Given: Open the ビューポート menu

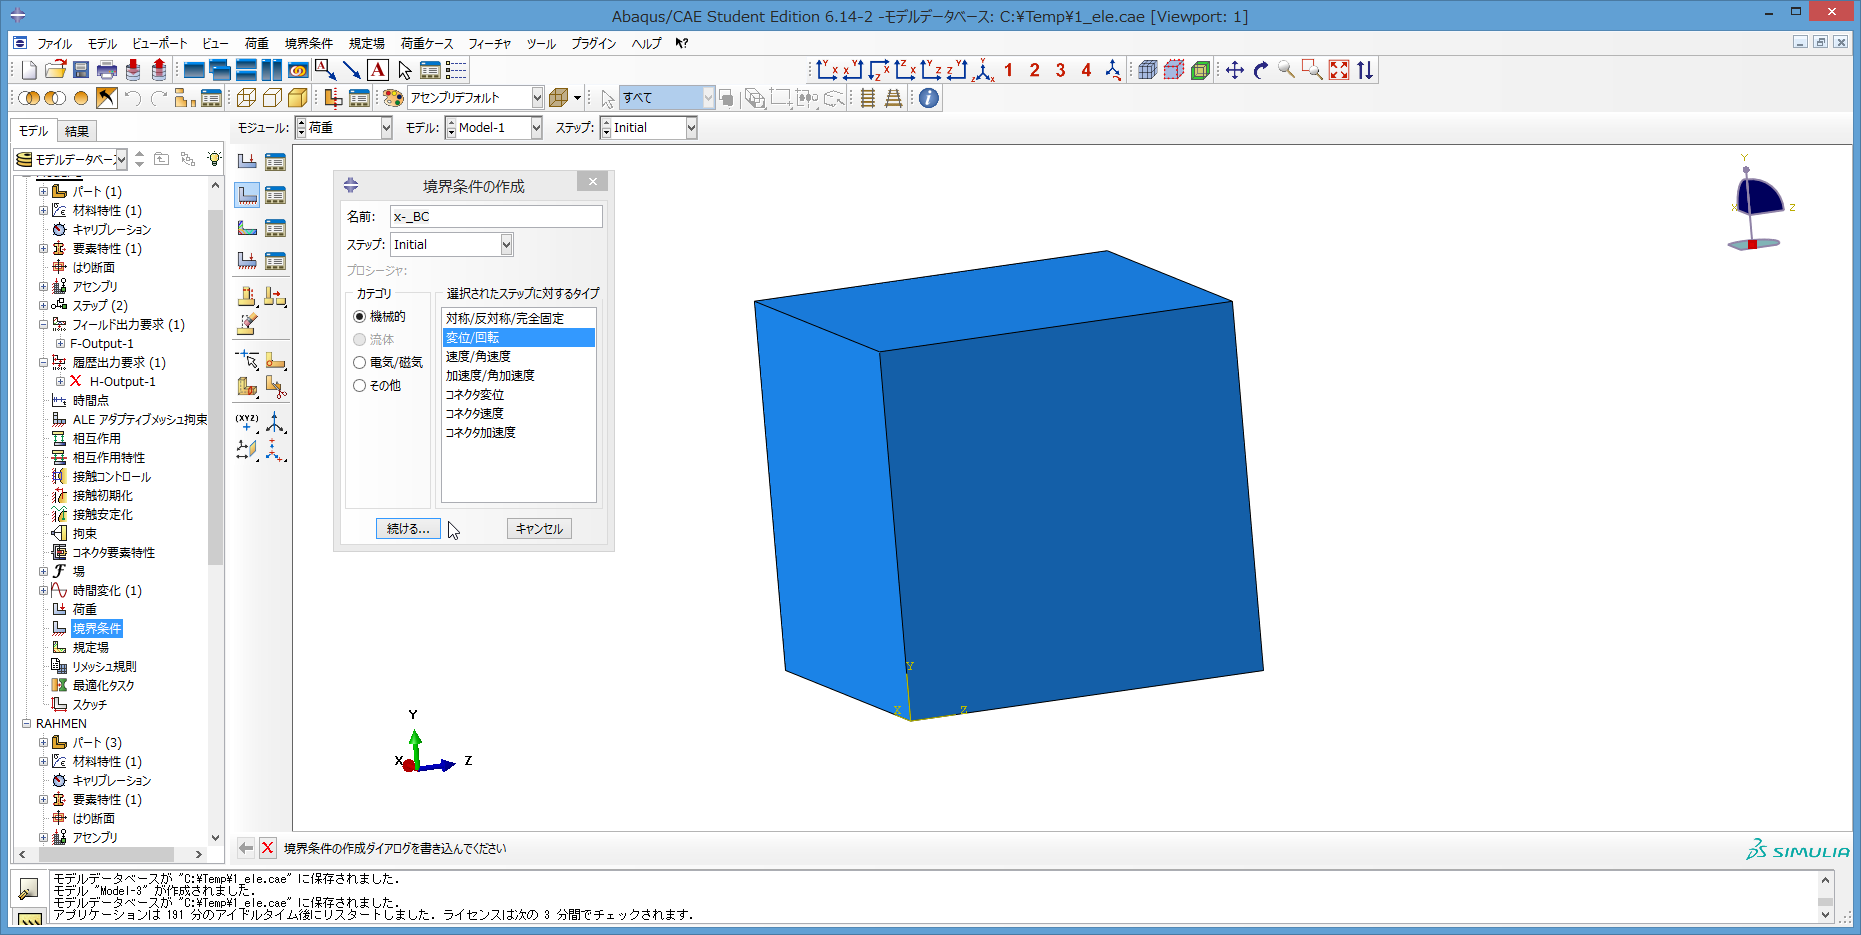Looking at the screenshot, I should pos(159,43).
